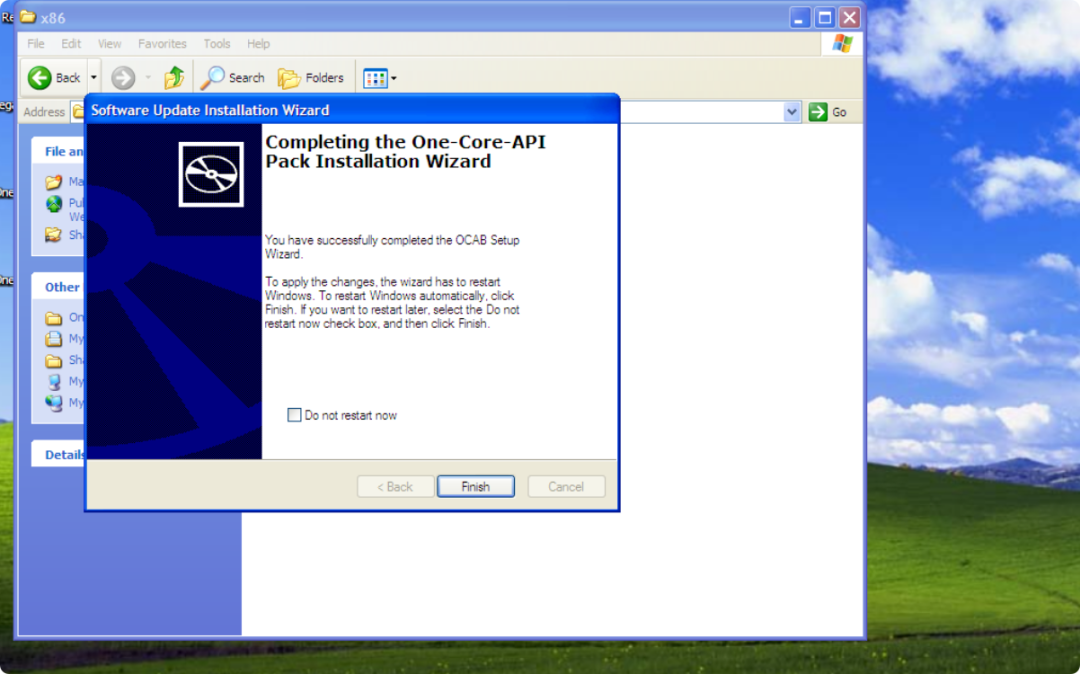Screen dimensions: 1080x674
Task: Click the green Back arrow icon
Action: click(40, 78)
